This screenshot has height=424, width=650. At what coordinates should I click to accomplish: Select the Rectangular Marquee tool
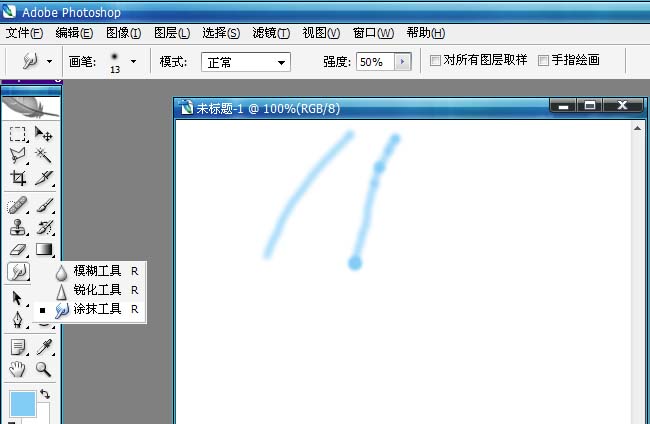[x=17, y=134]
